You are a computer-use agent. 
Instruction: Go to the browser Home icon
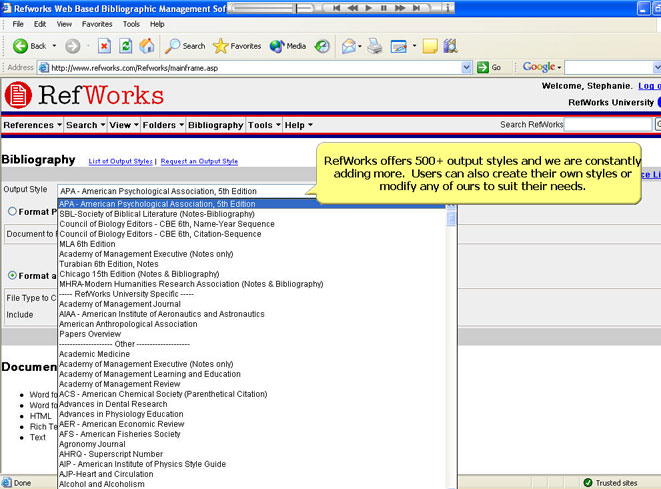pyautogui.click(x=147, y=46)
